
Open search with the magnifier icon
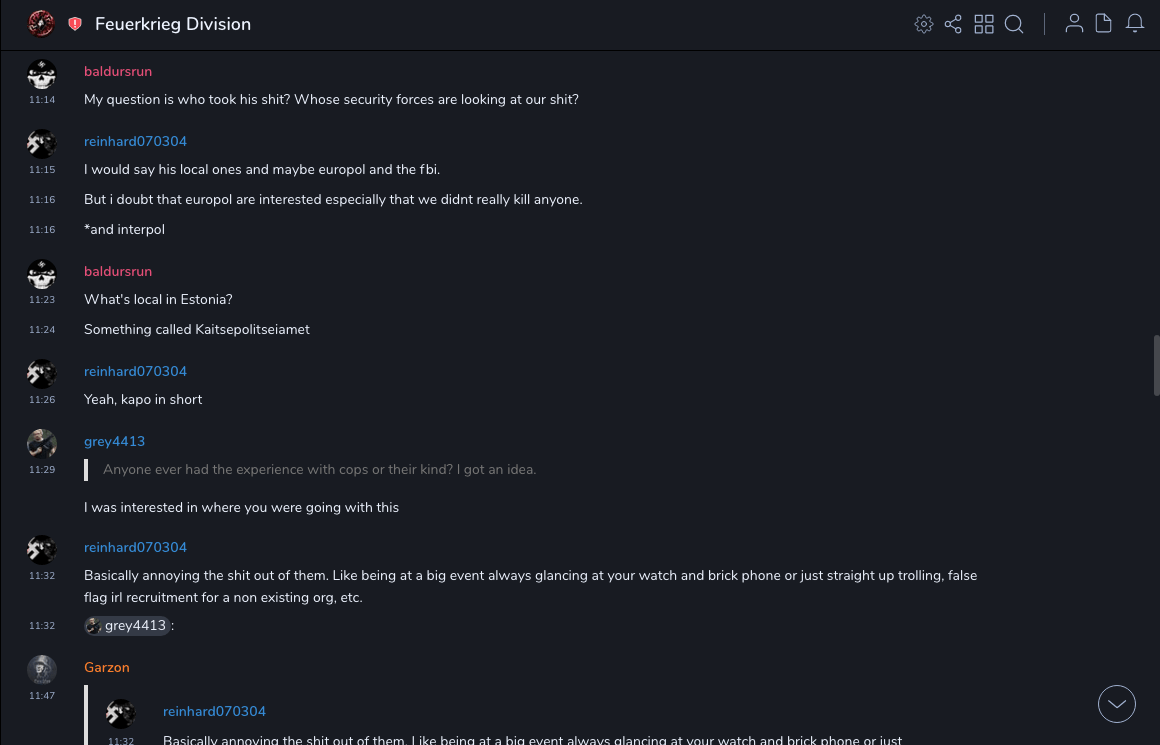1014,24
